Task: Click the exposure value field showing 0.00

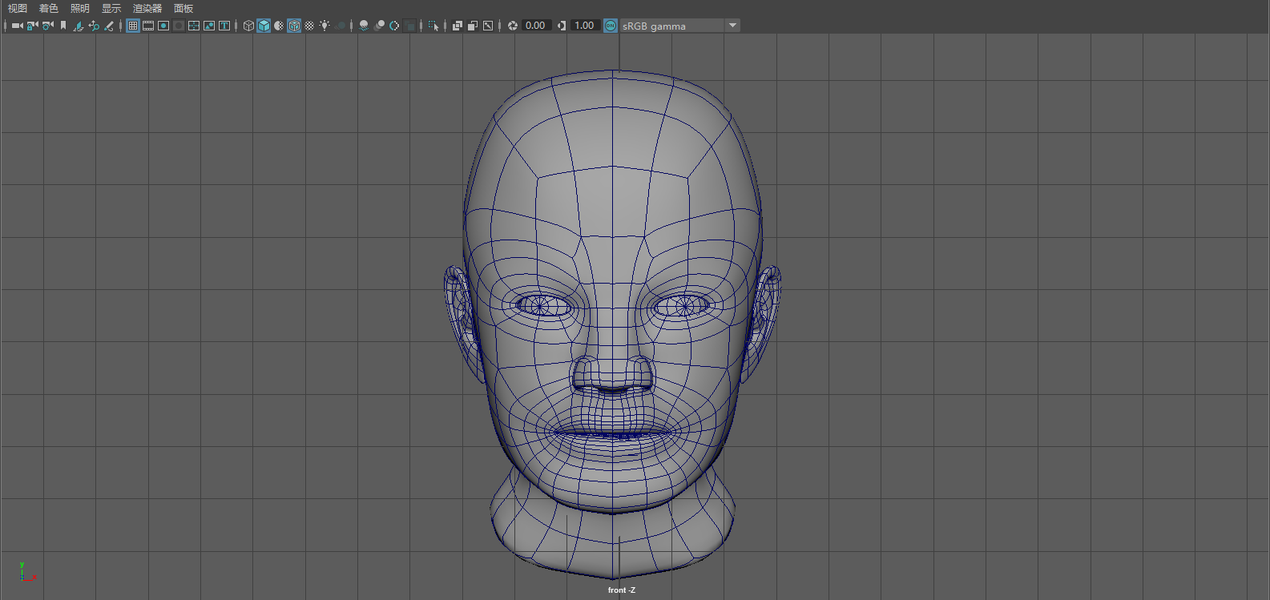Action: [536, 25]
